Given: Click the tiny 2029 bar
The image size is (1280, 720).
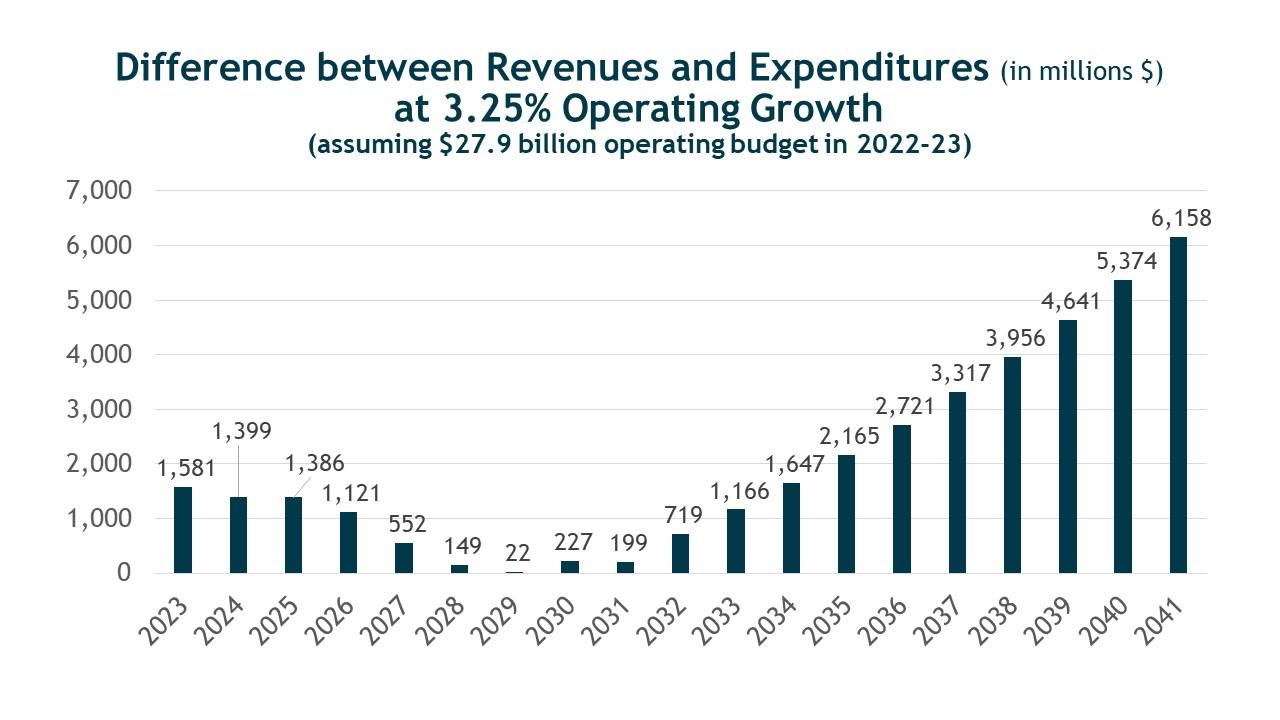Looking at the screenshot, I should point(514,572).
